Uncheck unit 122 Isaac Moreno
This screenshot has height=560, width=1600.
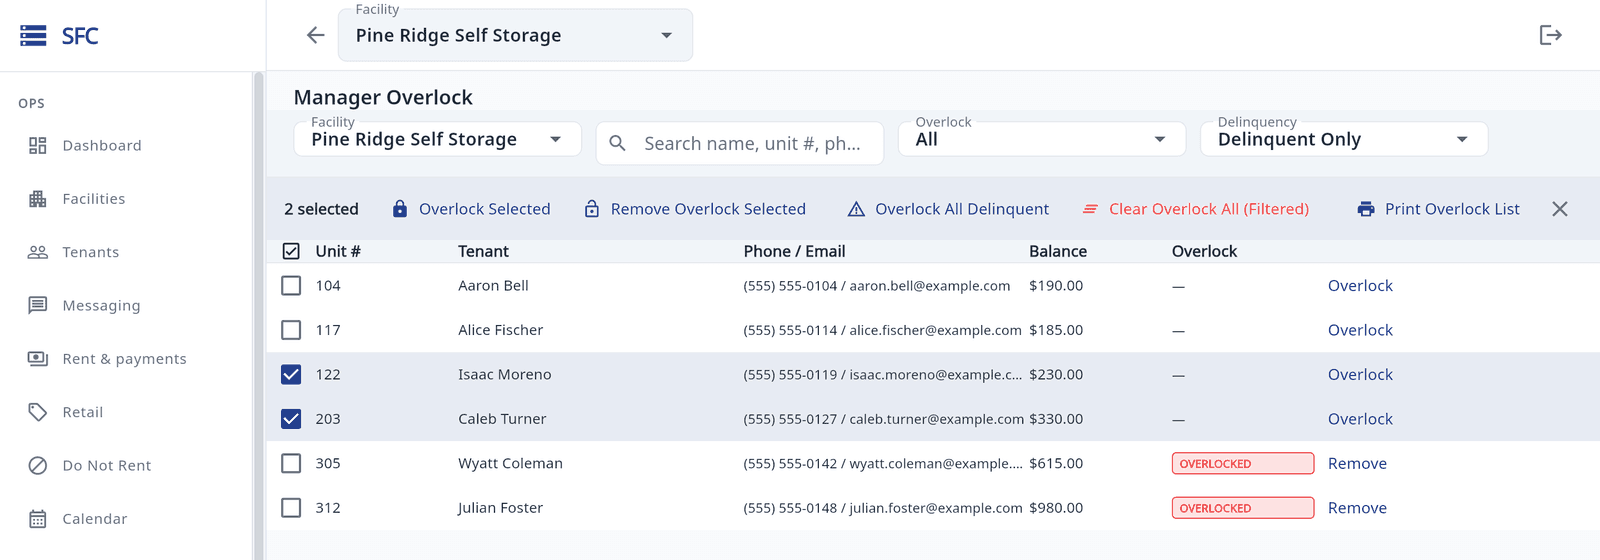coord(291,375)
